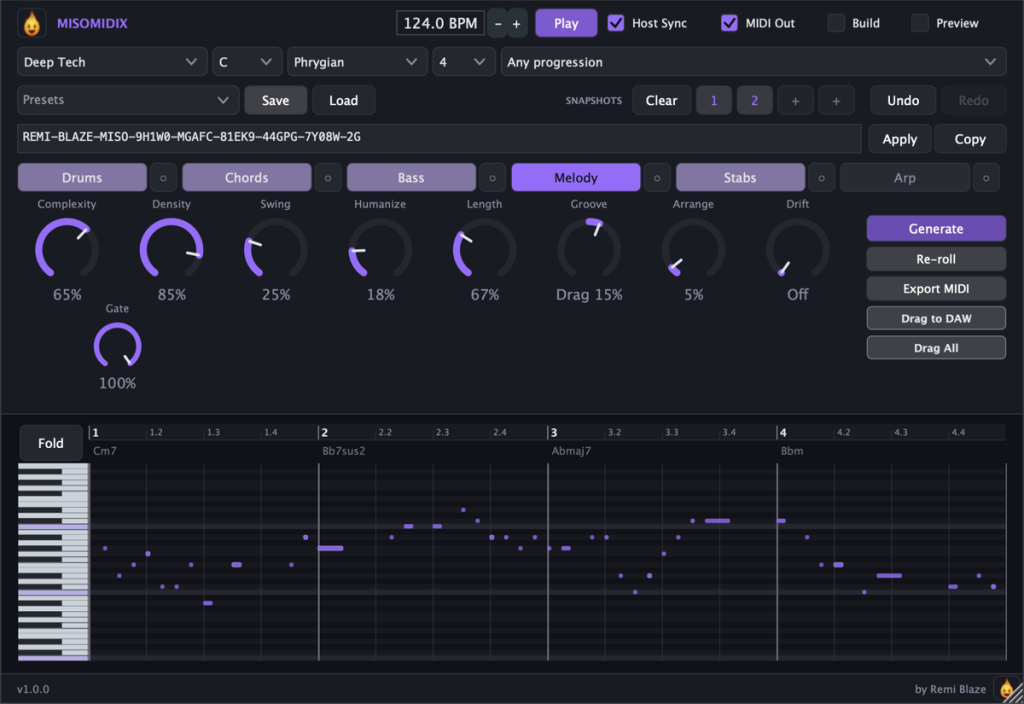
Task: Click the Play button
Action: pos(566,24)
